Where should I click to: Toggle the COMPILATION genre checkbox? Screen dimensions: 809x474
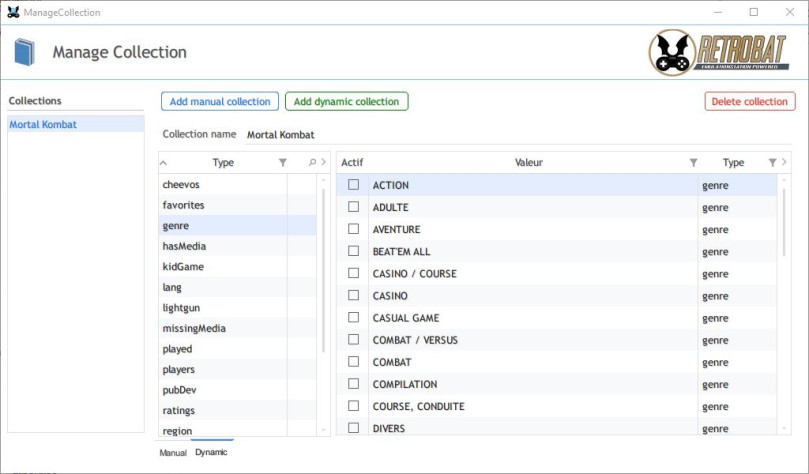pyautogui.click(x=353, y=384)
